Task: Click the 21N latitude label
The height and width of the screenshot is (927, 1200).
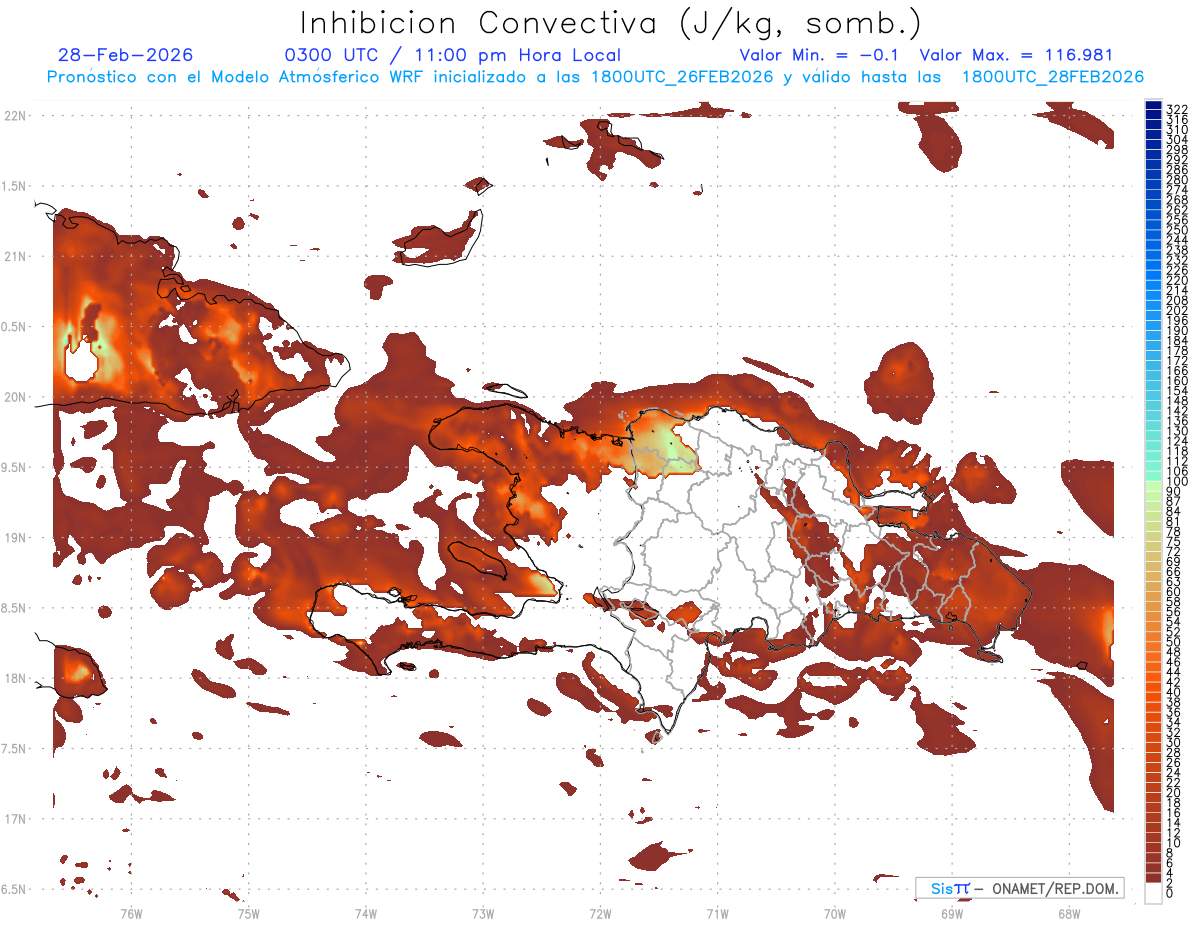Action: (15, 256)
